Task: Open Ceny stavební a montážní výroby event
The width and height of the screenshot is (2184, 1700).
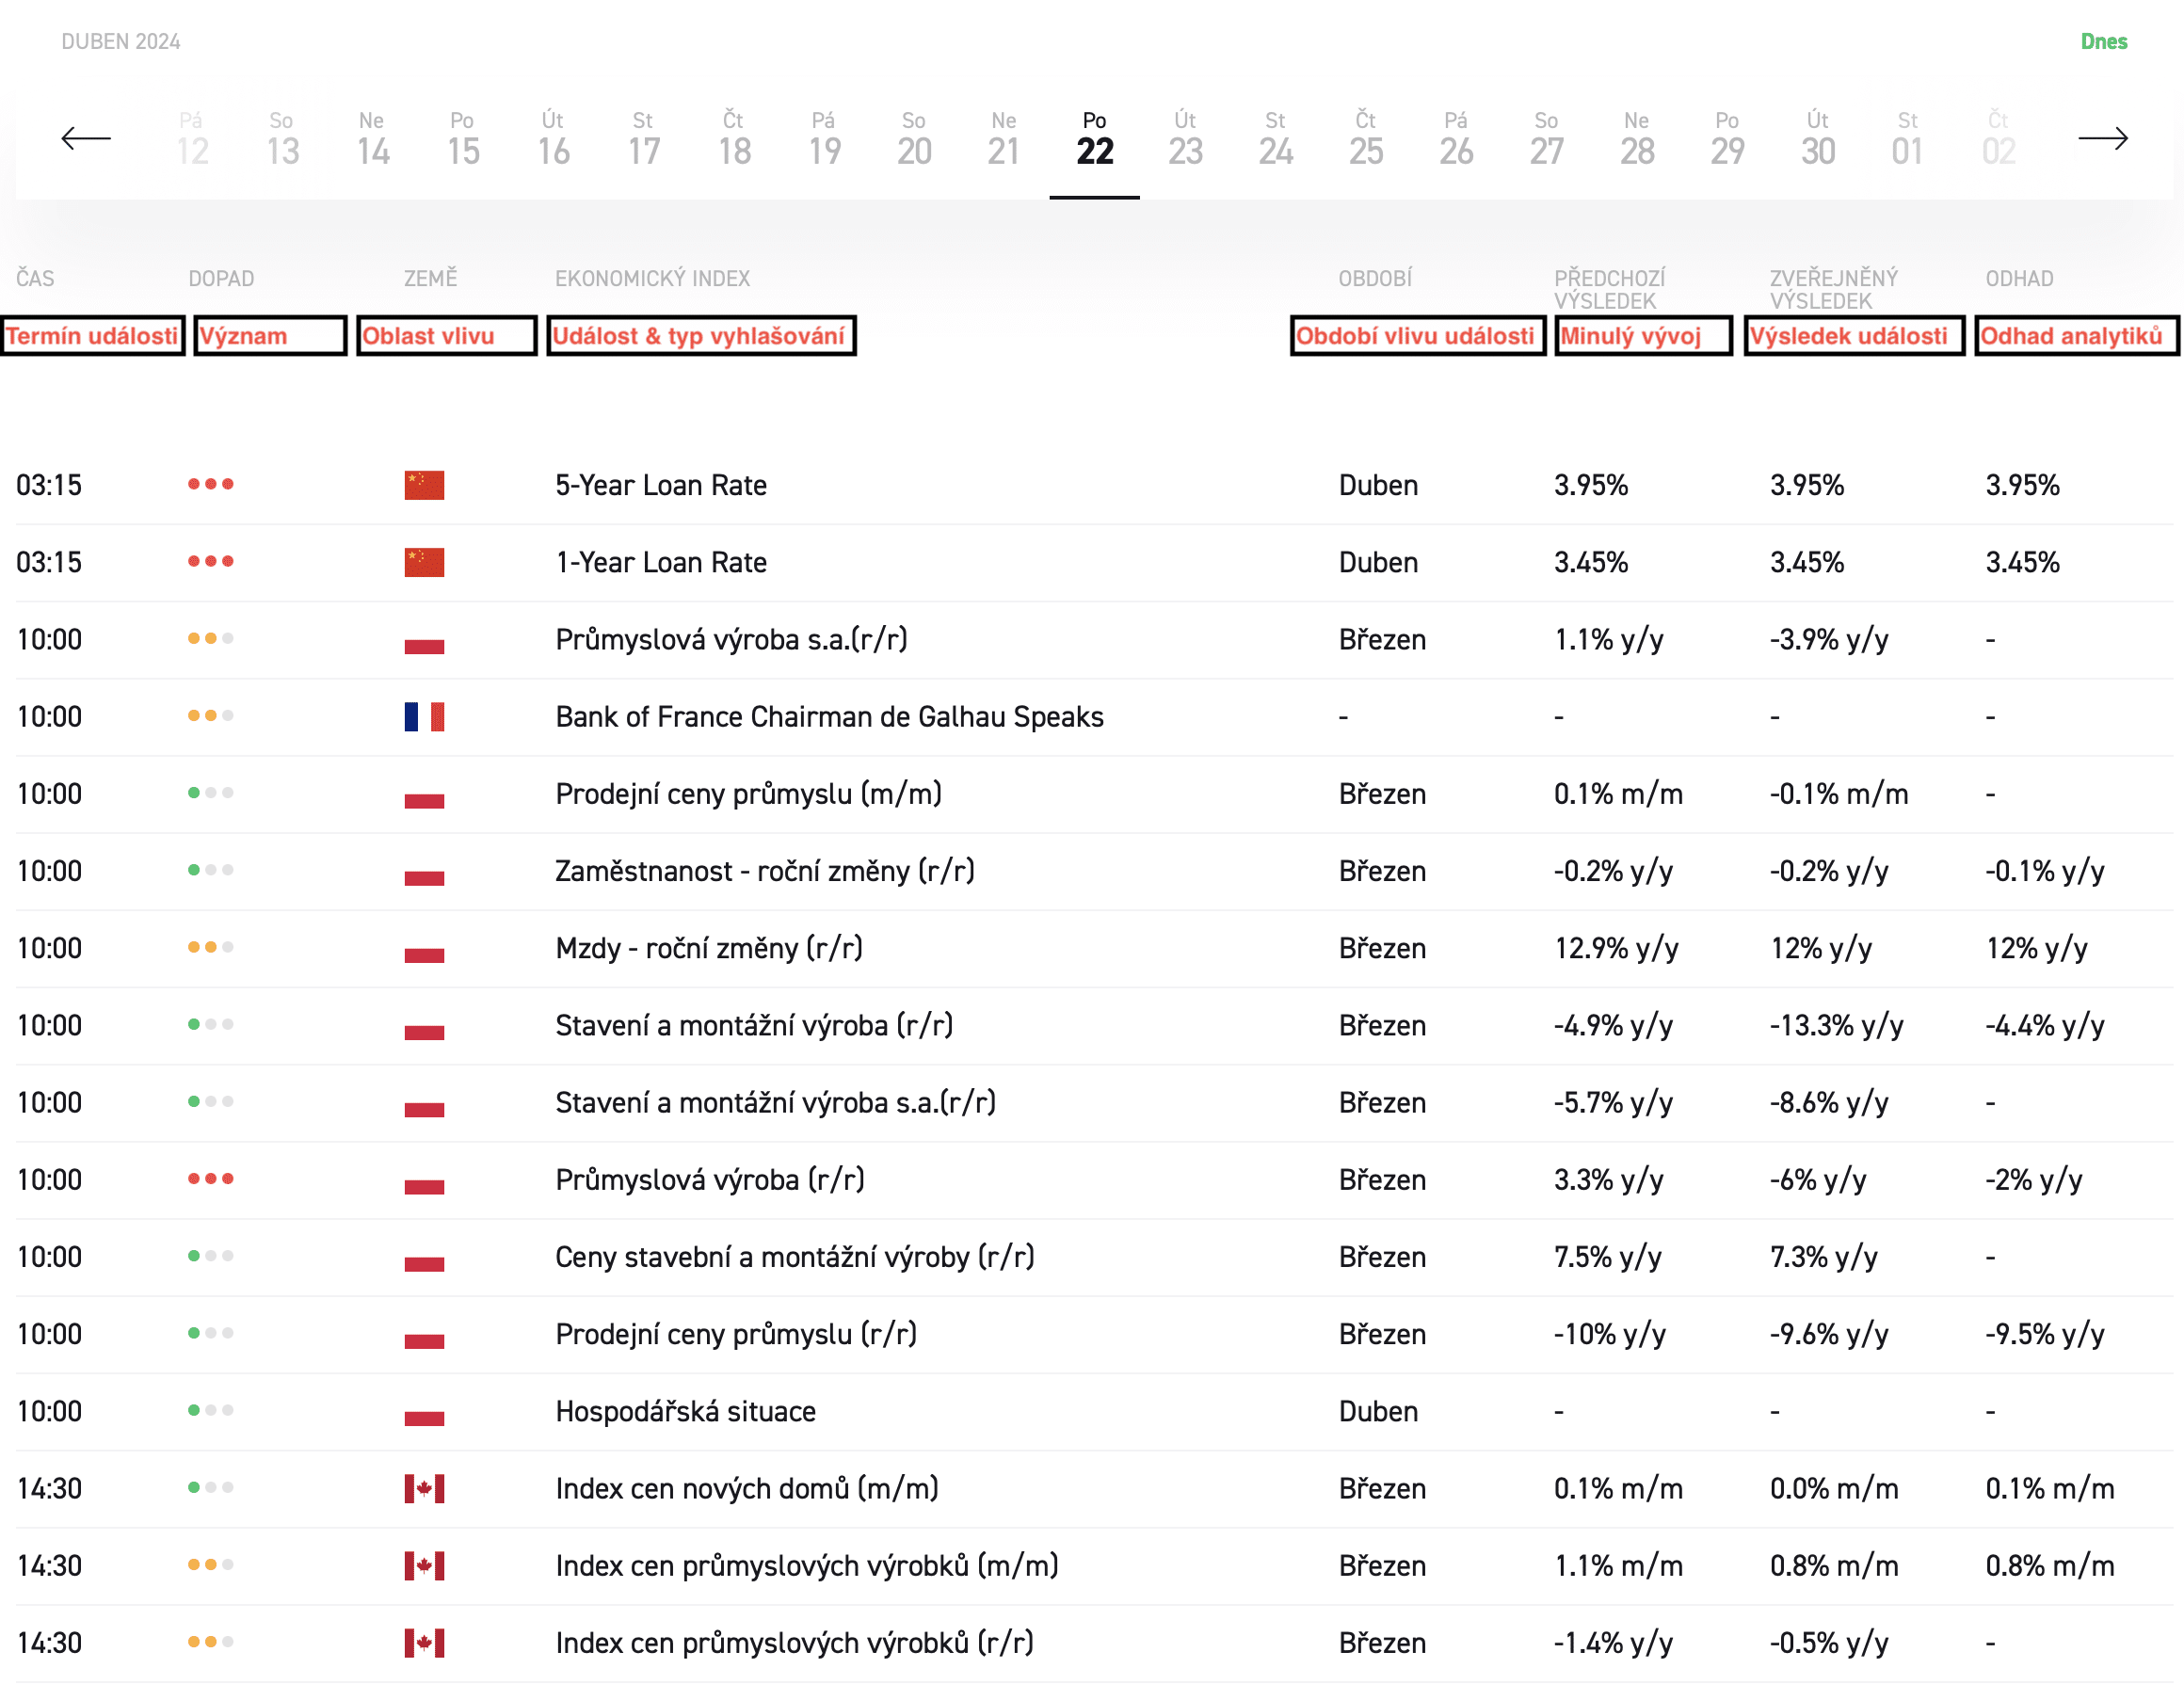Action: tap(795, 1257)
